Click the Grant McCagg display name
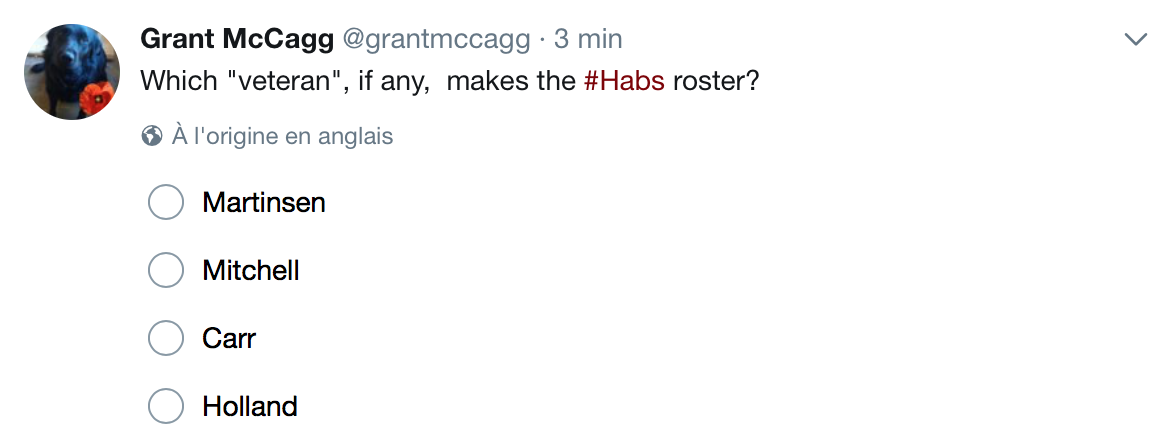 pos(237,39)
